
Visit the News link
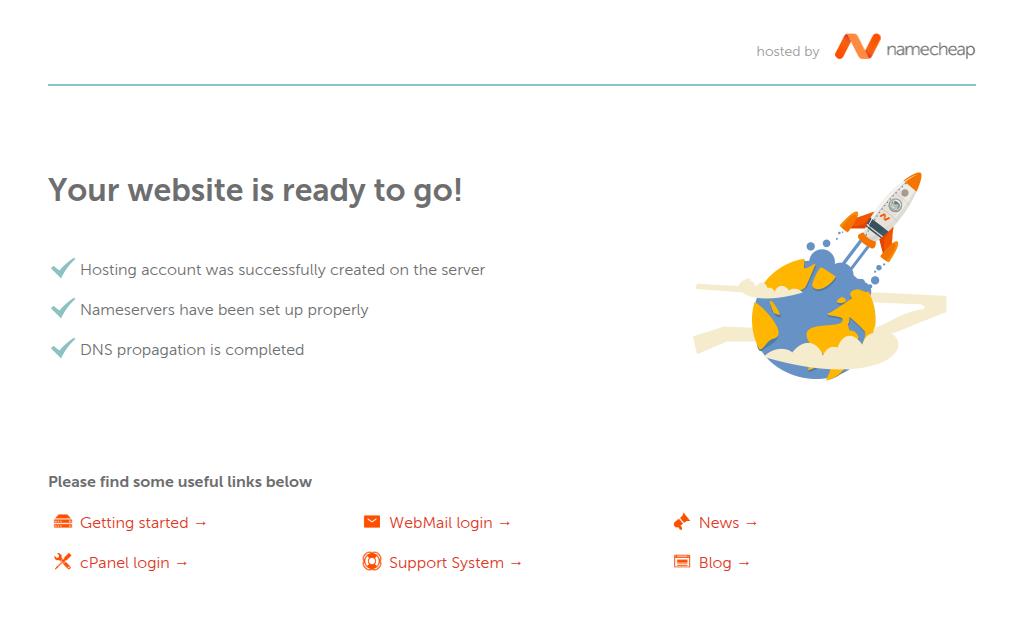click(728, 523)
